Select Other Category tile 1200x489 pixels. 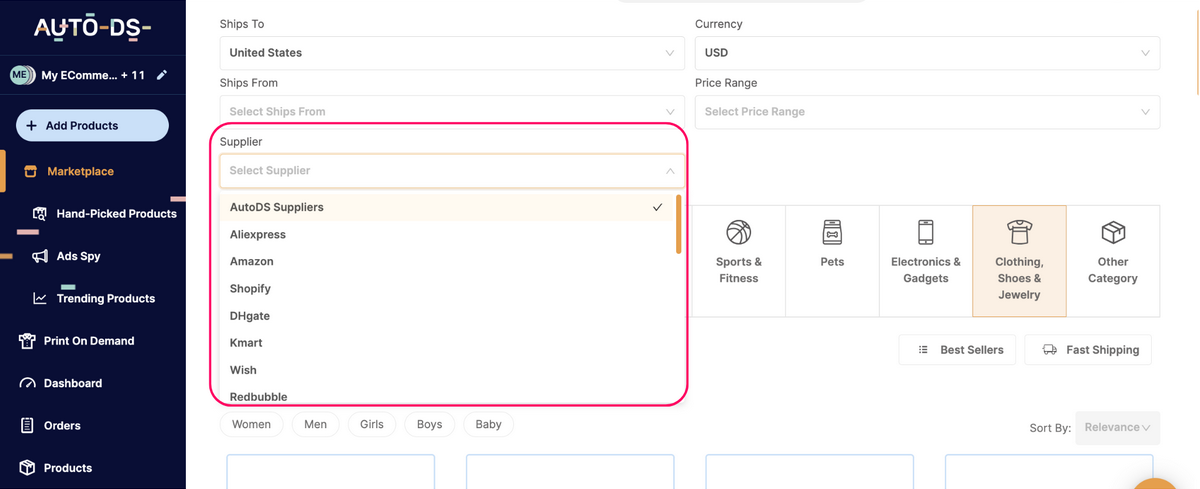pyautogui.click(x=1113, y=261)
